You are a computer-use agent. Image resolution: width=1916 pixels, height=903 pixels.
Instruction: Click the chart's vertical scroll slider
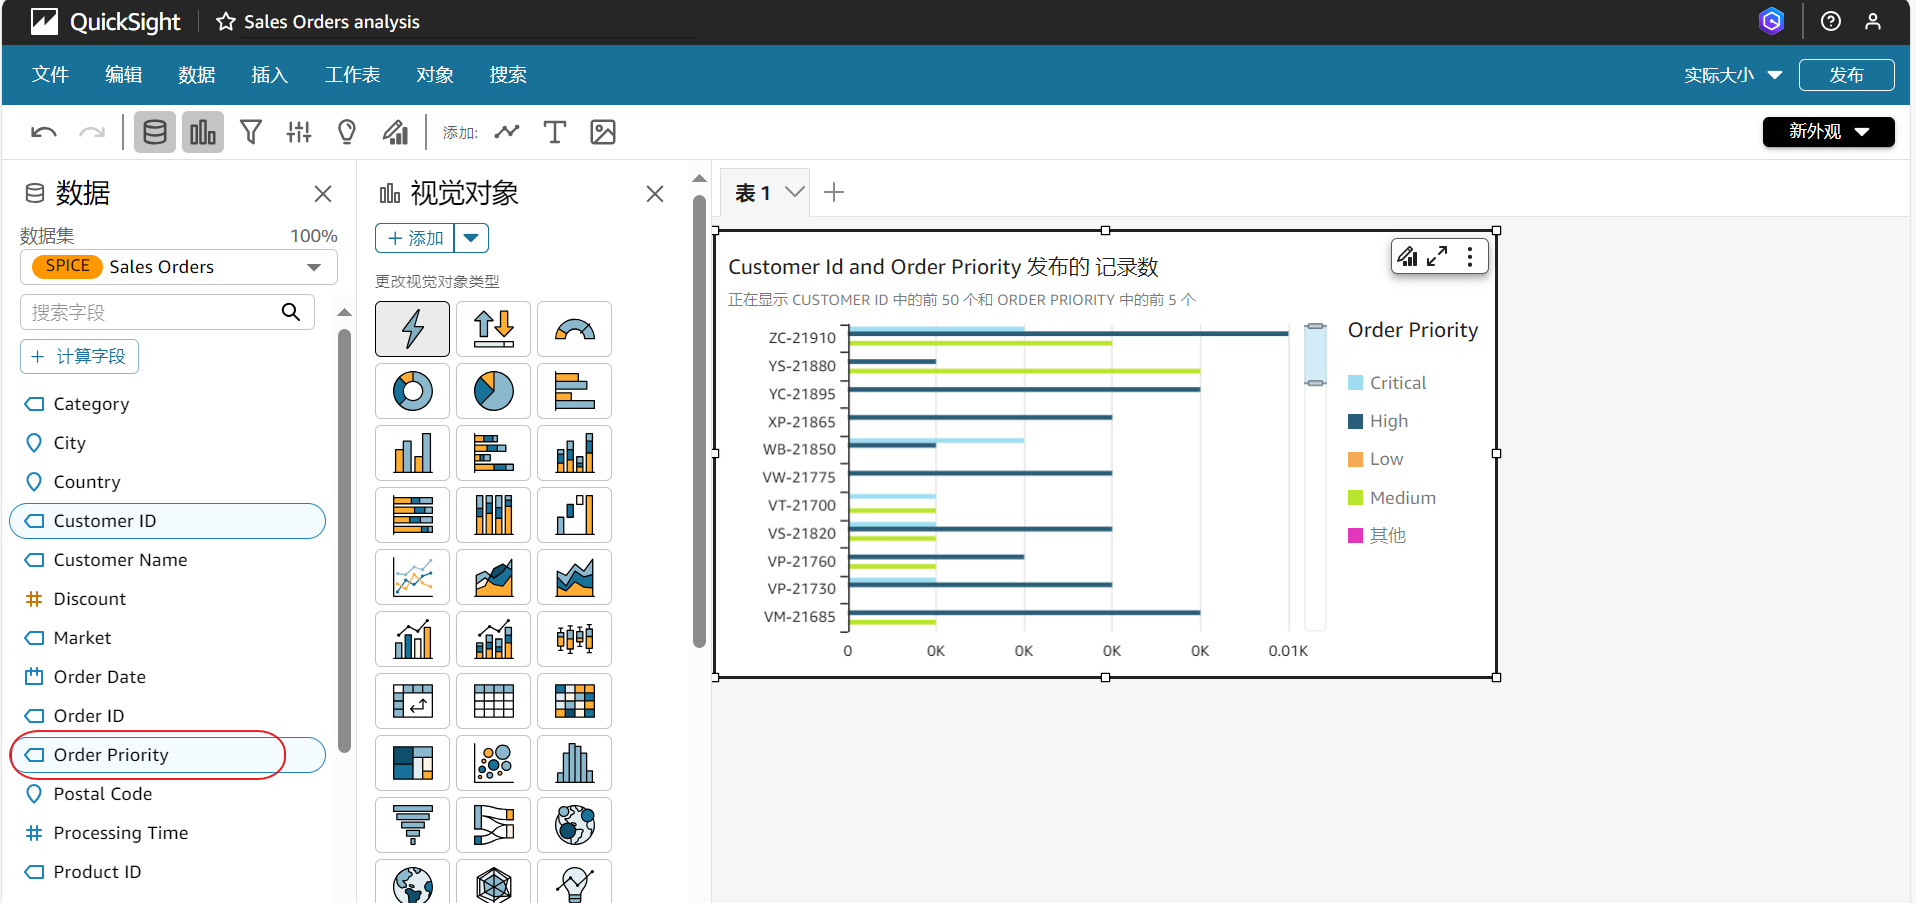coord(1315,354)
